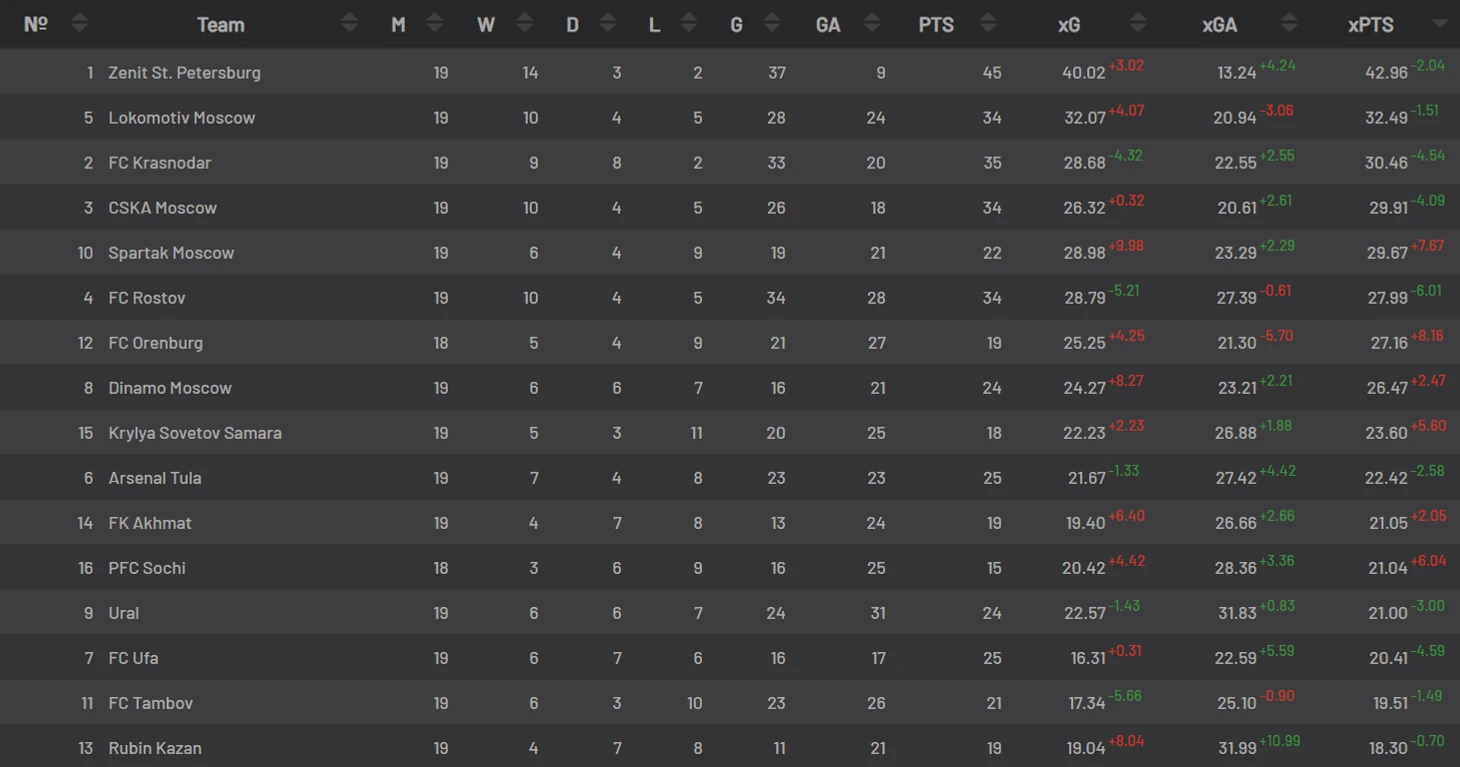Viewport: 1460px width, 767px height.
Task: Open Lokomotiv Moscow team link
Action: click(182, 118)
